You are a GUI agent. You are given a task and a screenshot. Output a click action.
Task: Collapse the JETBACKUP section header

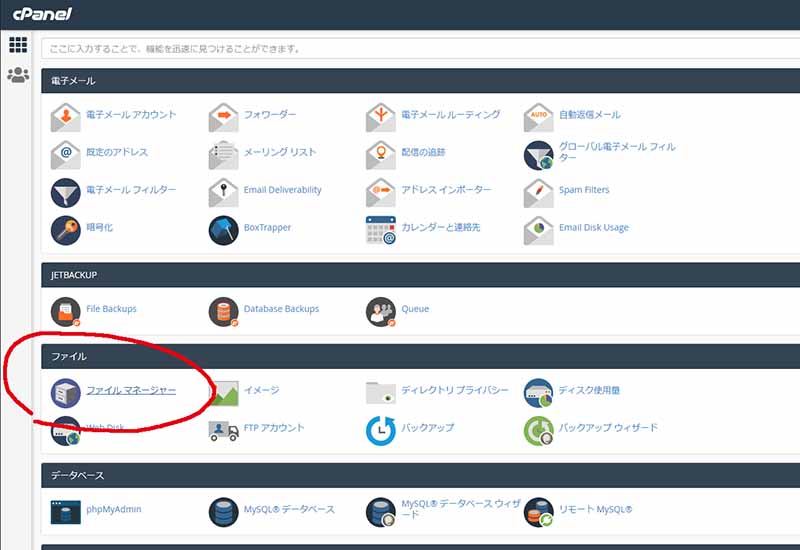tap(420, 273)
